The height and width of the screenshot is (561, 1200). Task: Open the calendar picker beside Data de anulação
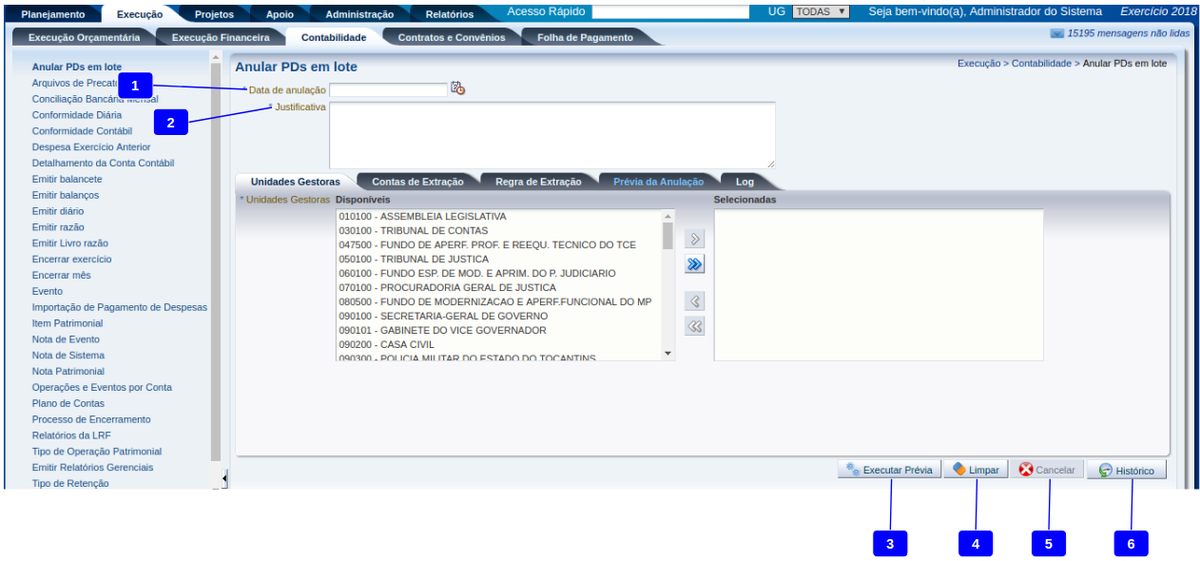click(458, 89)
